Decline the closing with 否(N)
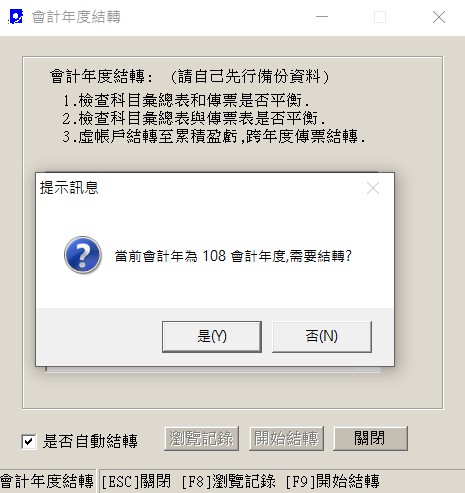This screenshot has height=493, width=465. [322, 336]
